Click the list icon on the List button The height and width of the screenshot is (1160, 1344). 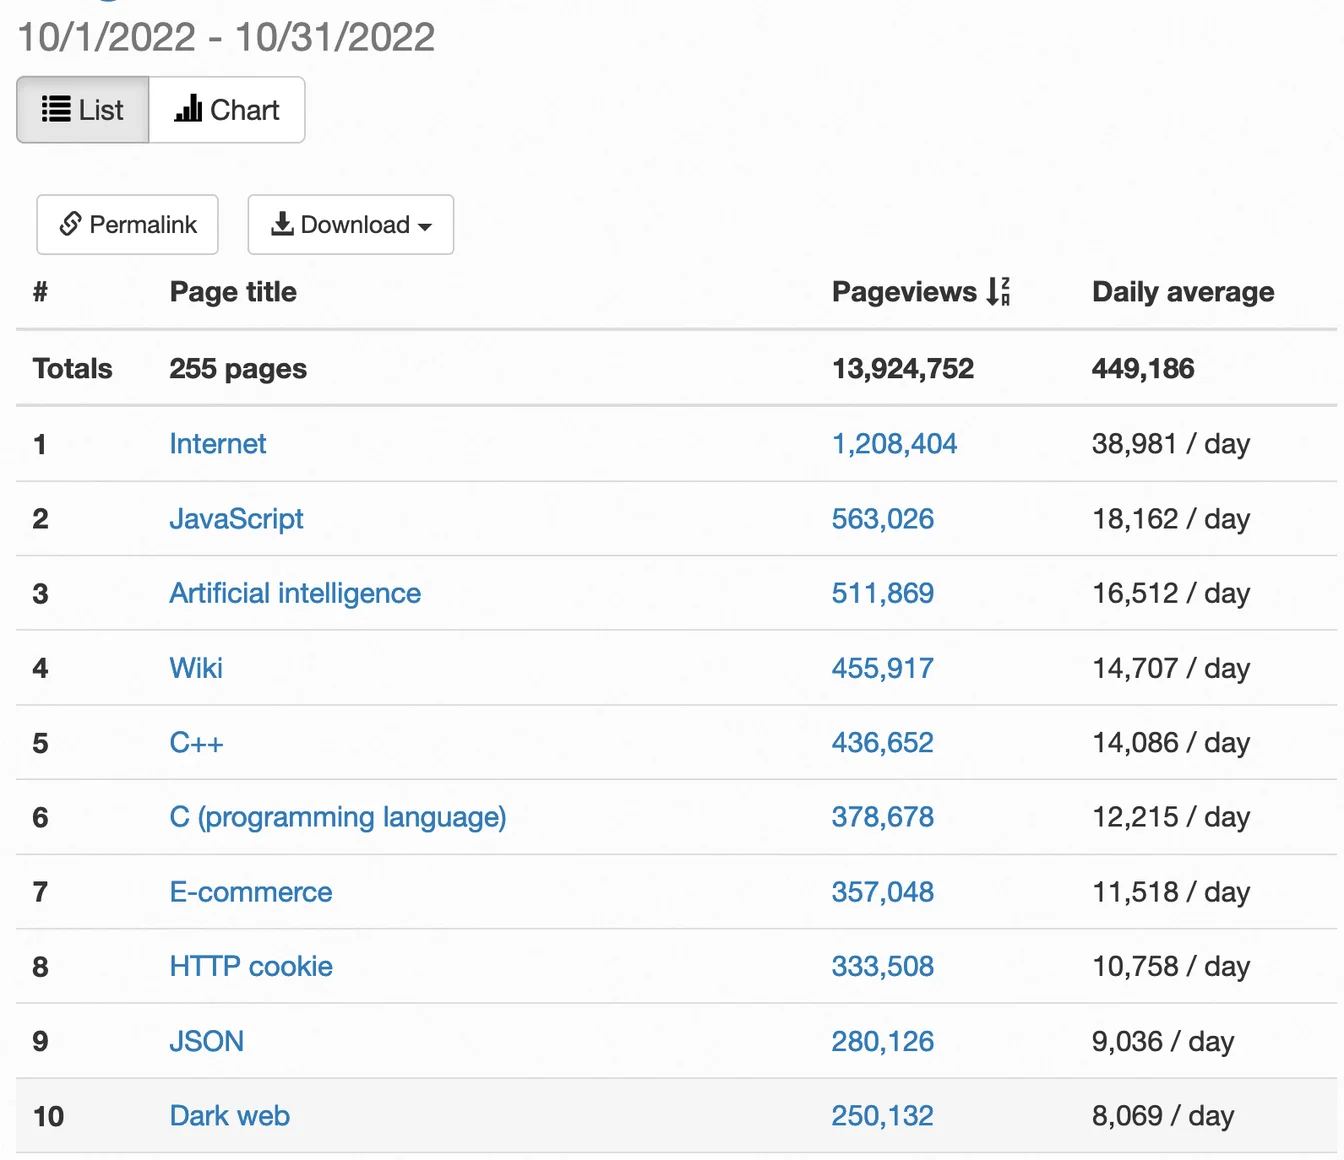click(x=57, y=110)
